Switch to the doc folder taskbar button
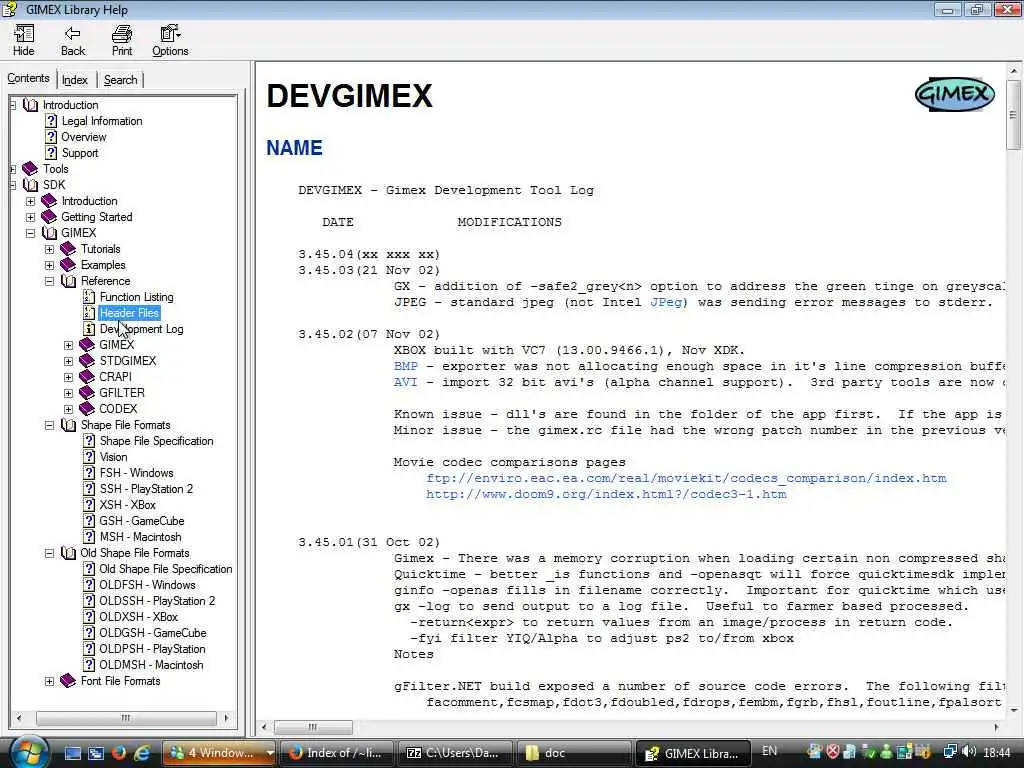 point(575,753)
